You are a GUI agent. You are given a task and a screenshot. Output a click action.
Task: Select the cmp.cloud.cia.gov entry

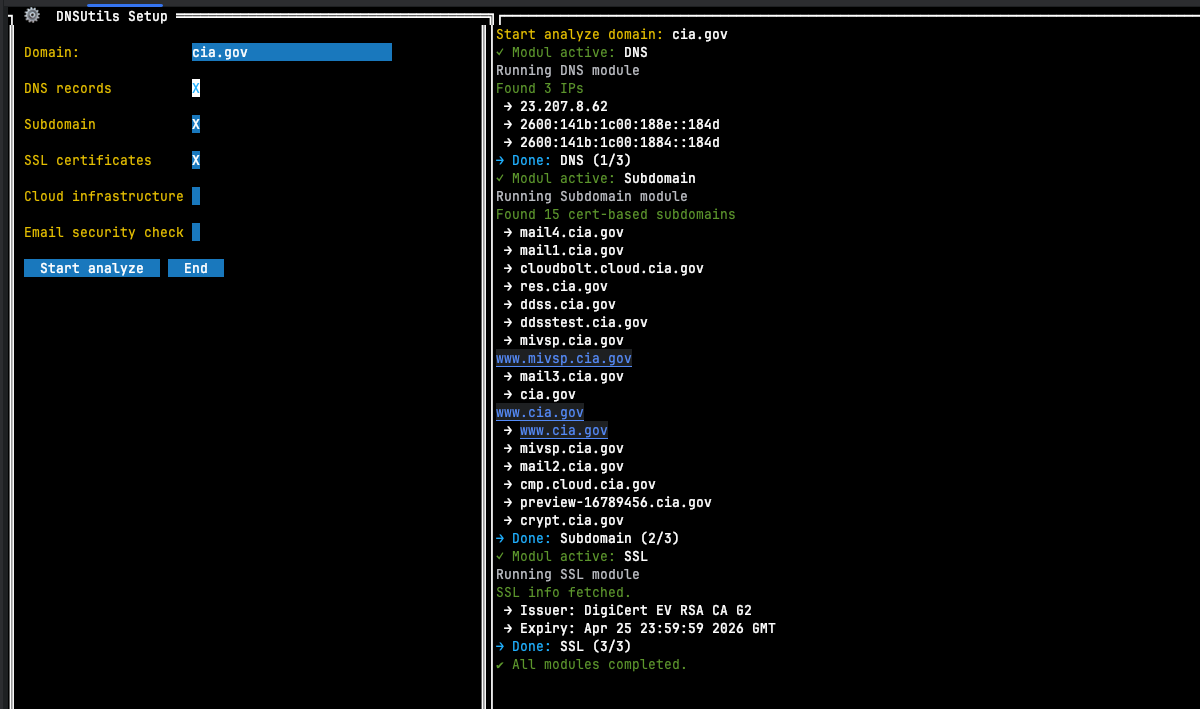588,484
